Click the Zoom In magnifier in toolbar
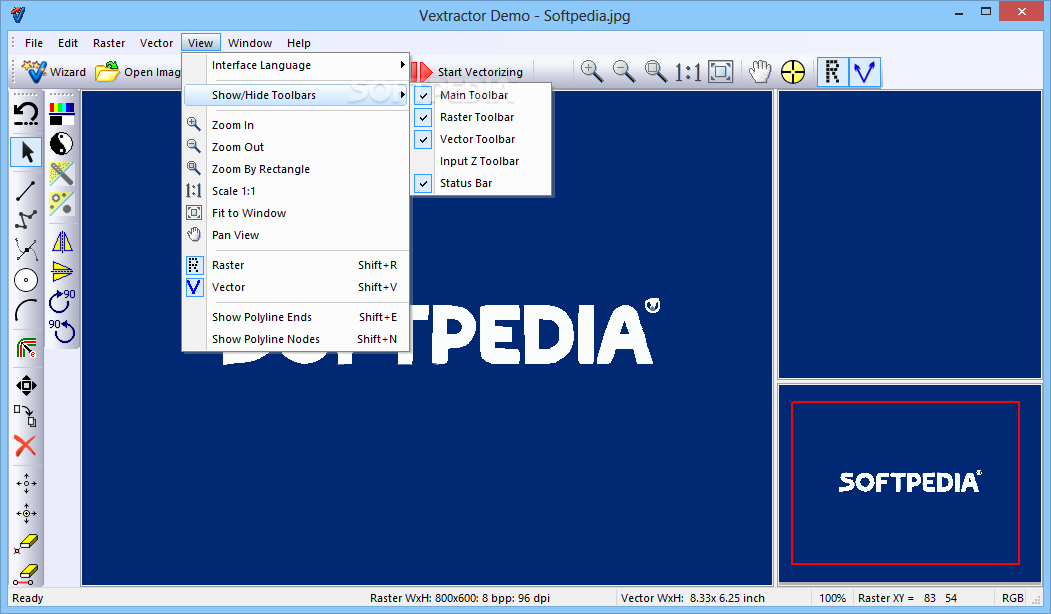 pyautogui.click(x=592, y=72)
